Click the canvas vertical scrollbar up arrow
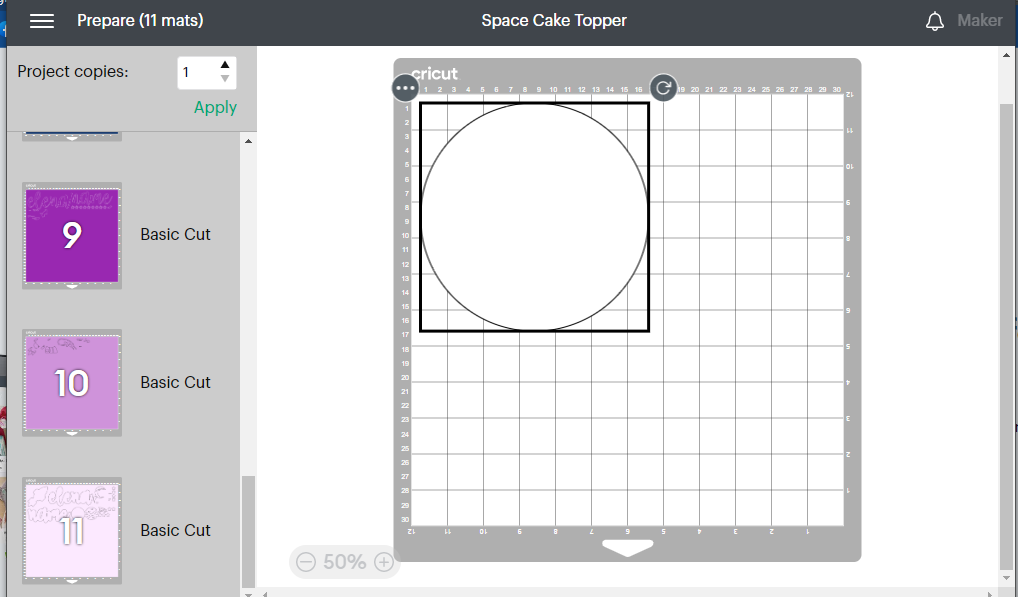 [1006, 56]
